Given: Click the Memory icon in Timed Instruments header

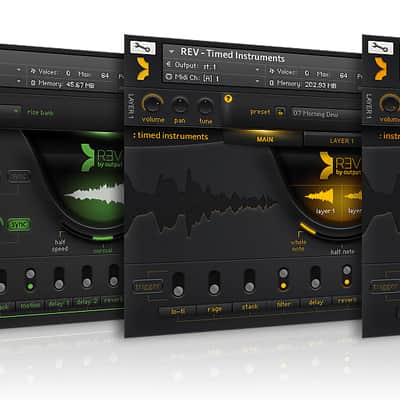Looking at the screenshot, I should coord(272,83).
